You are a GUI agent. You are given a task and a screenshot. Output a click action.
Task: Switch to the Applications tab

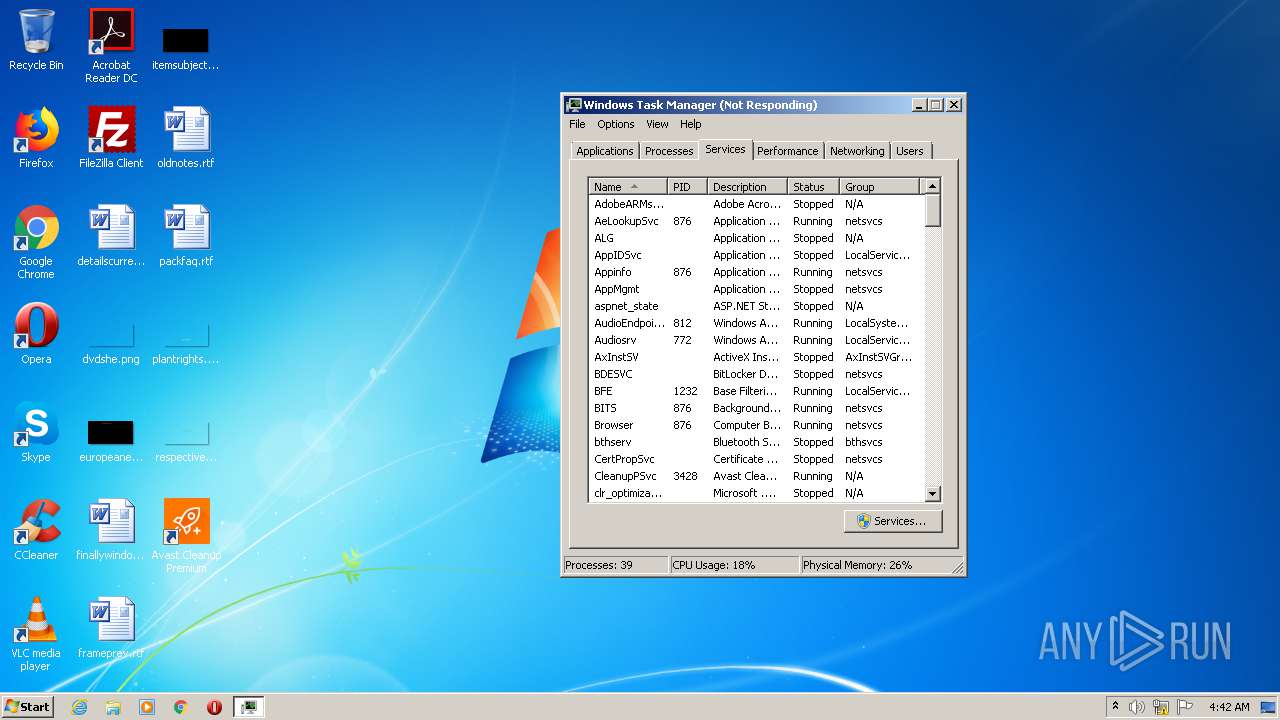click(605, 151)
